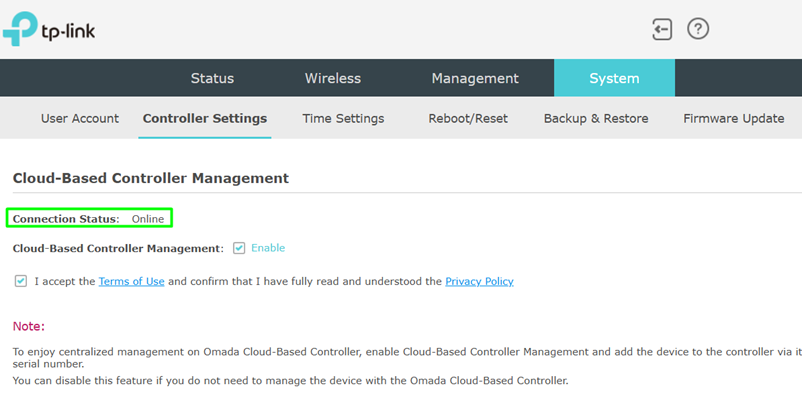Open the Terms of Use link
Viewport: 802px width, 413px height.
(x=131, y=282)
